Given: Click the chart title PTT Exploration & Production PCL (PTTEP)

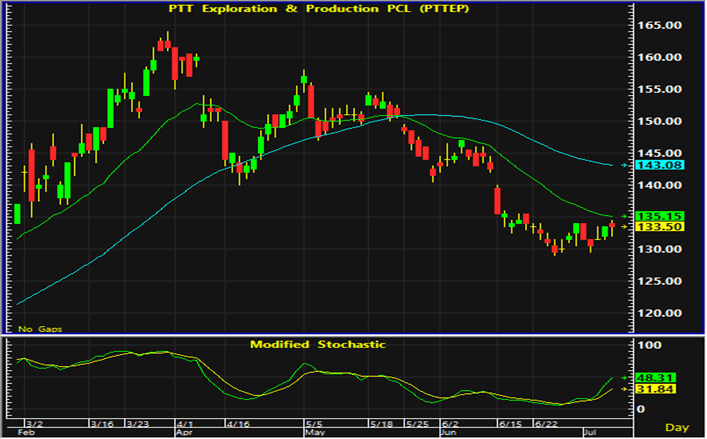Looking at the screenshot, I should coord(319,9).
